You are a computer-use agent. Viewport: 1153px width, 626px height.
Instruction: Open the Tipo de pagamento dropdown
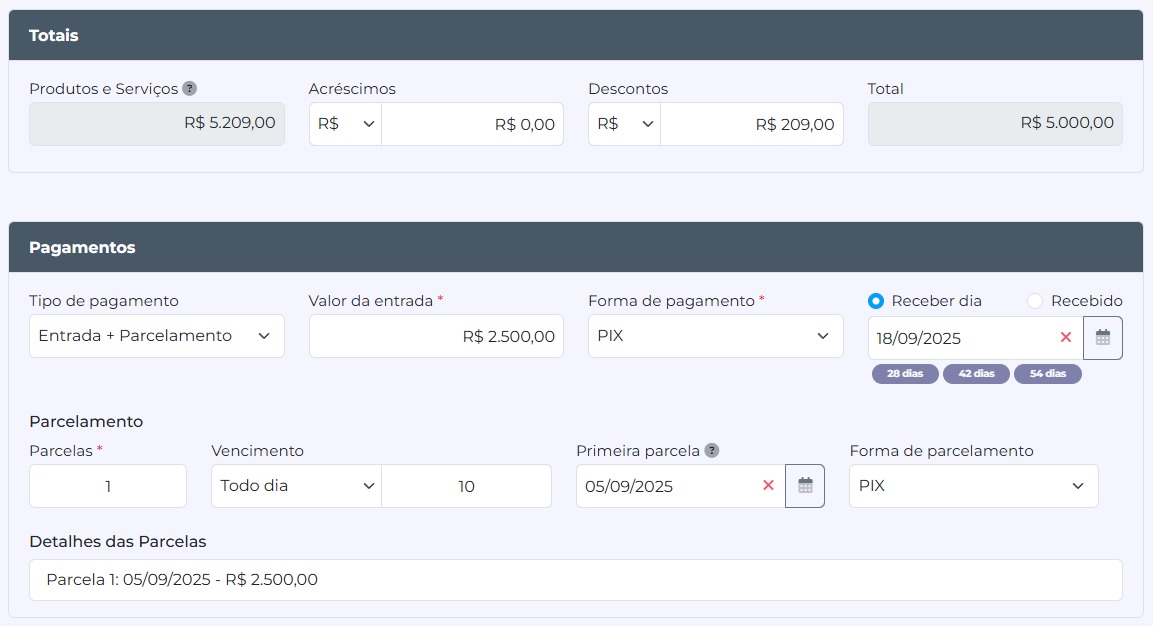point(156,335)
